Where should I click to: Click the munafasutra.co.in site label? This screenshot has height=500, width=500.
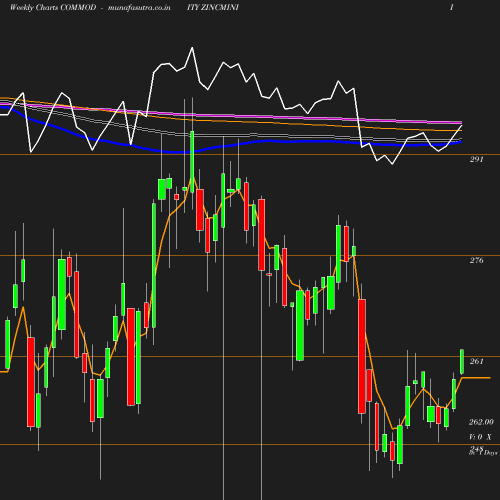click(139, 8)
